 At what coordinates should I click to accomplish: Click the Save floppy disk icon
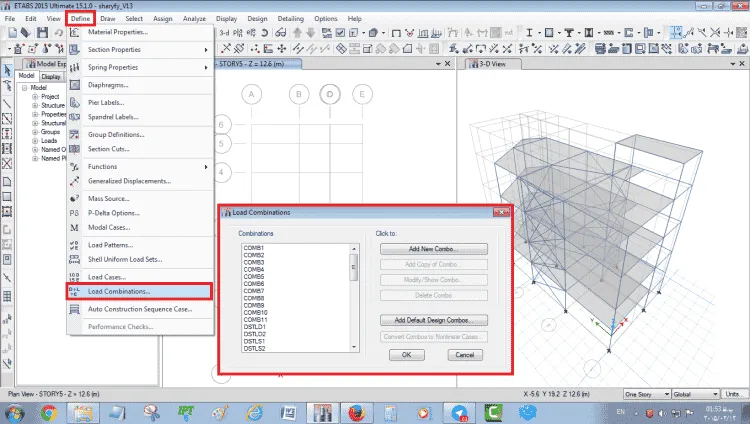pos(43,33)
